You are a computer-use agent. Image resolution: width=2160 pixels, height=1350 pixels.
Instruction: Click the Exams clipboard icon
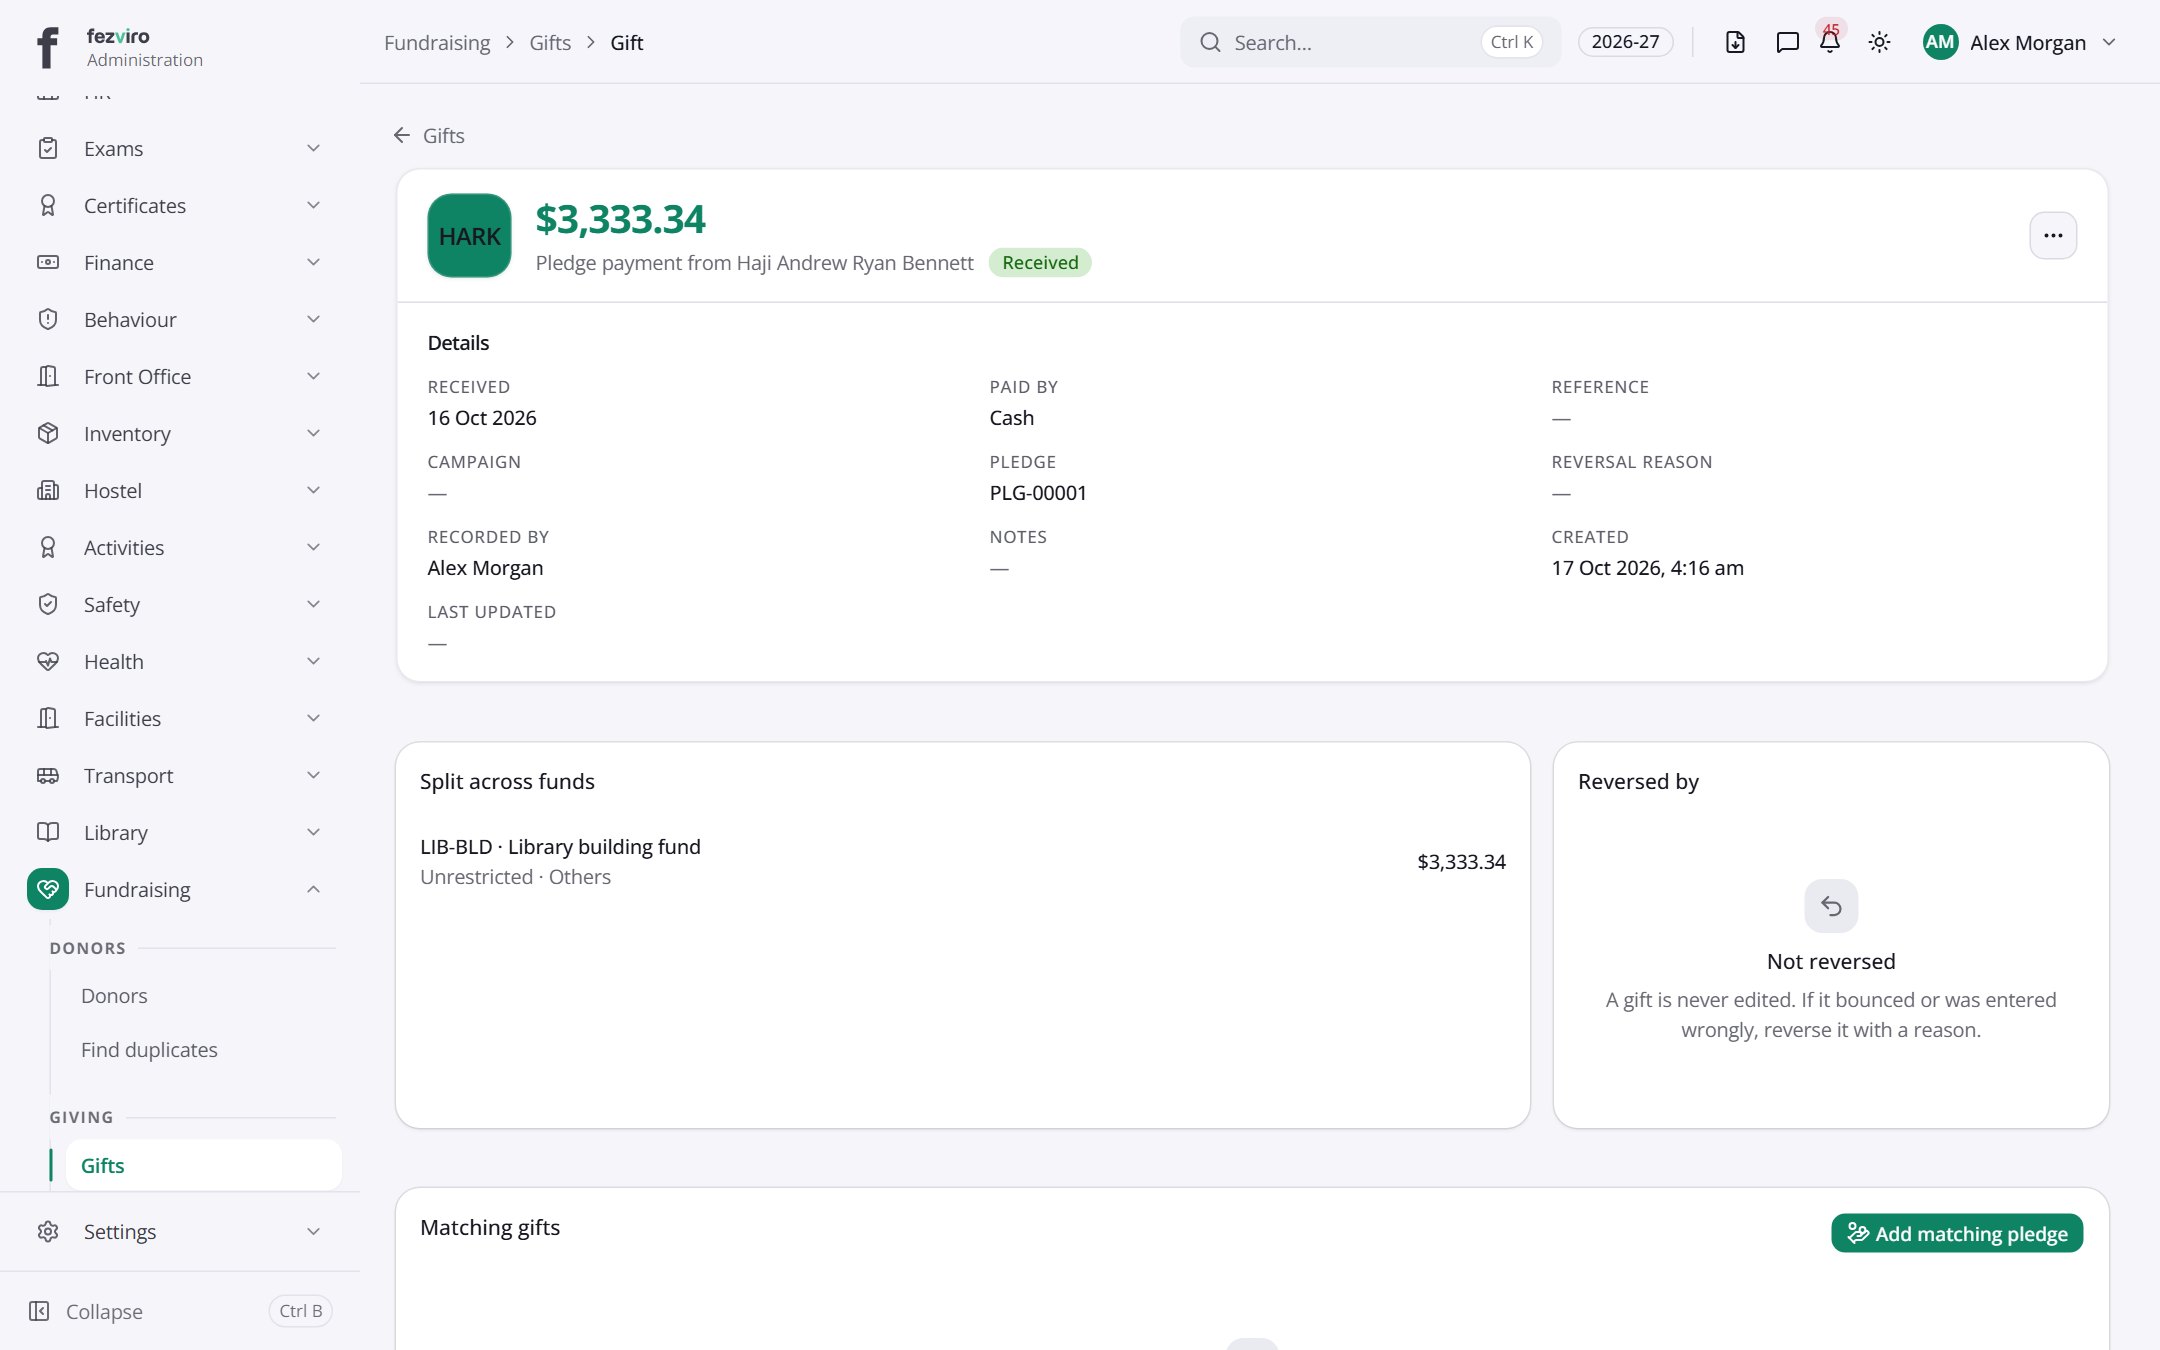(48, 149)
